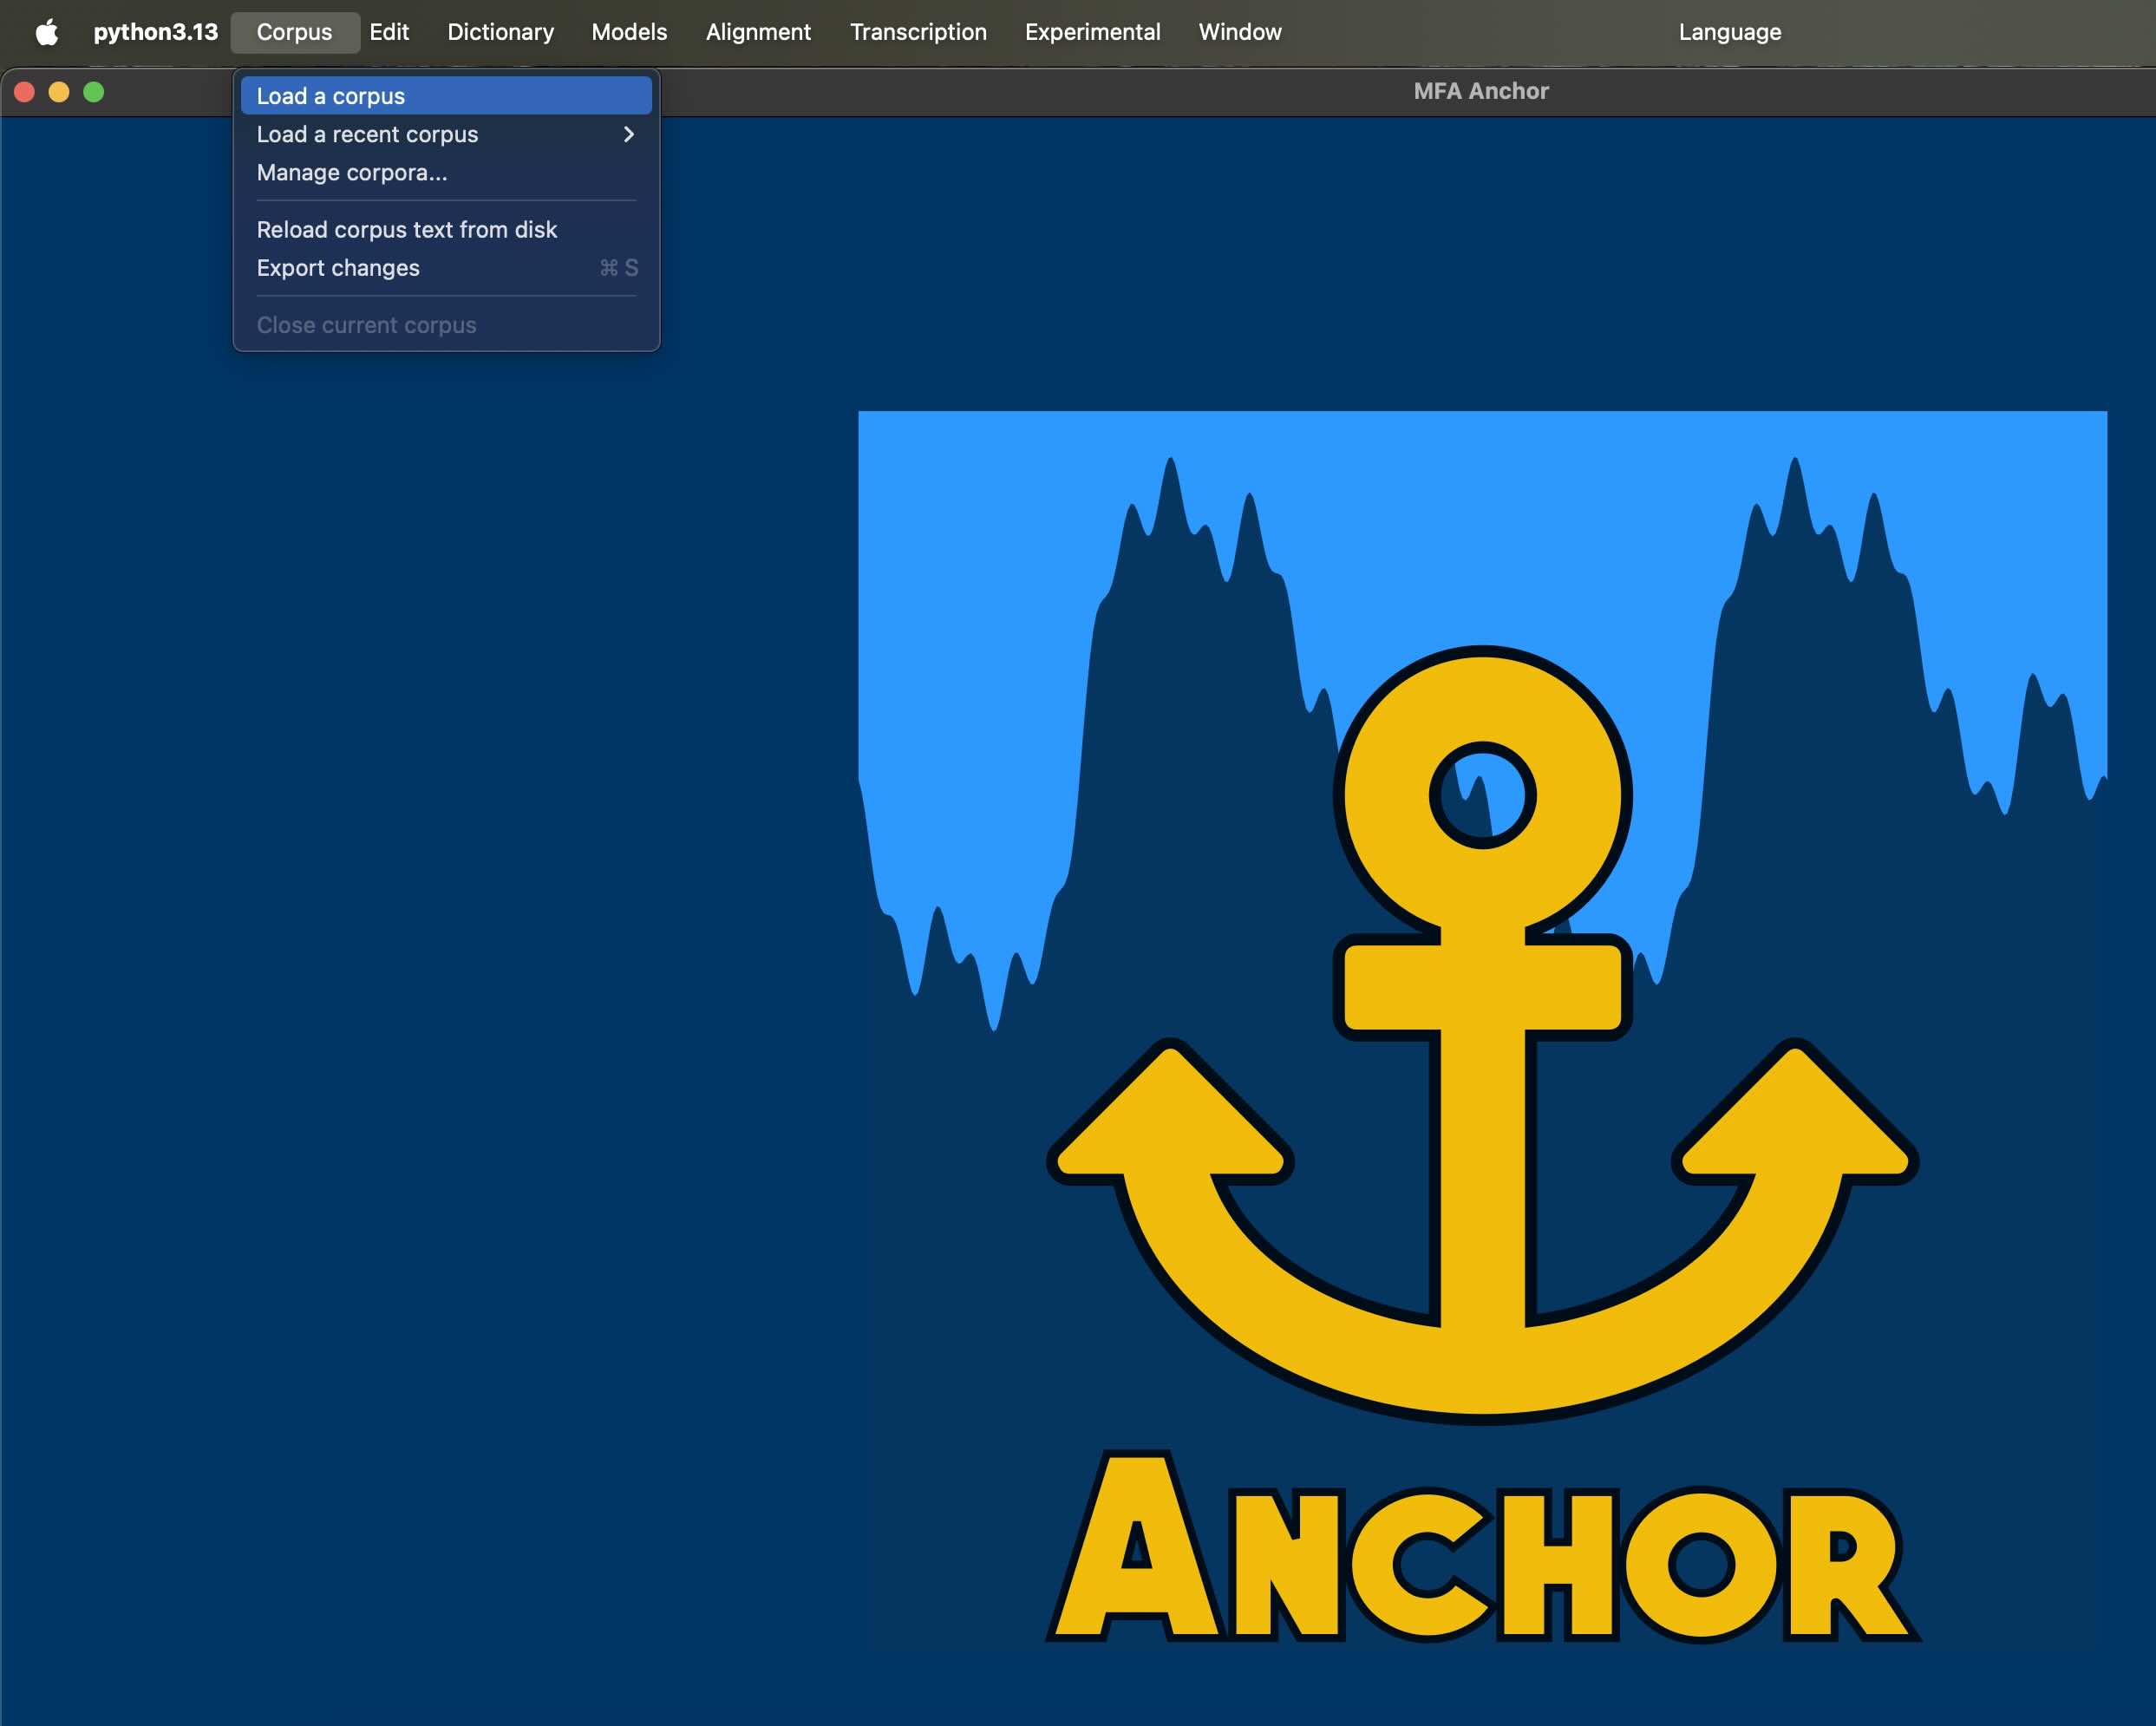The height and width of the screenshot is (1726, 2156).
Task: Choose Reload corpus text from disk
Action: [446, 229]
